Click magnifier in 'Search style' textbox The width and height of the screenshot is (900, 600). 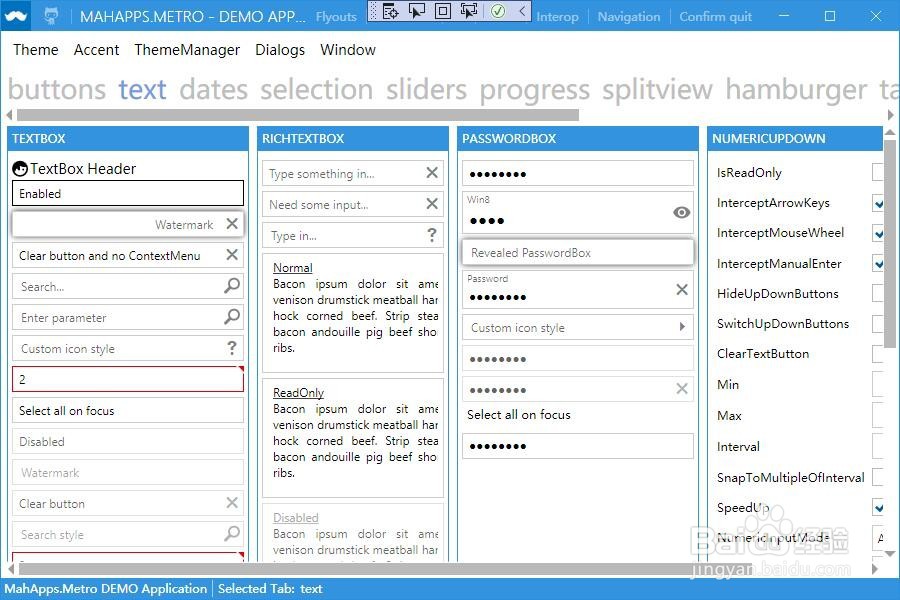[x=232, y=533]
